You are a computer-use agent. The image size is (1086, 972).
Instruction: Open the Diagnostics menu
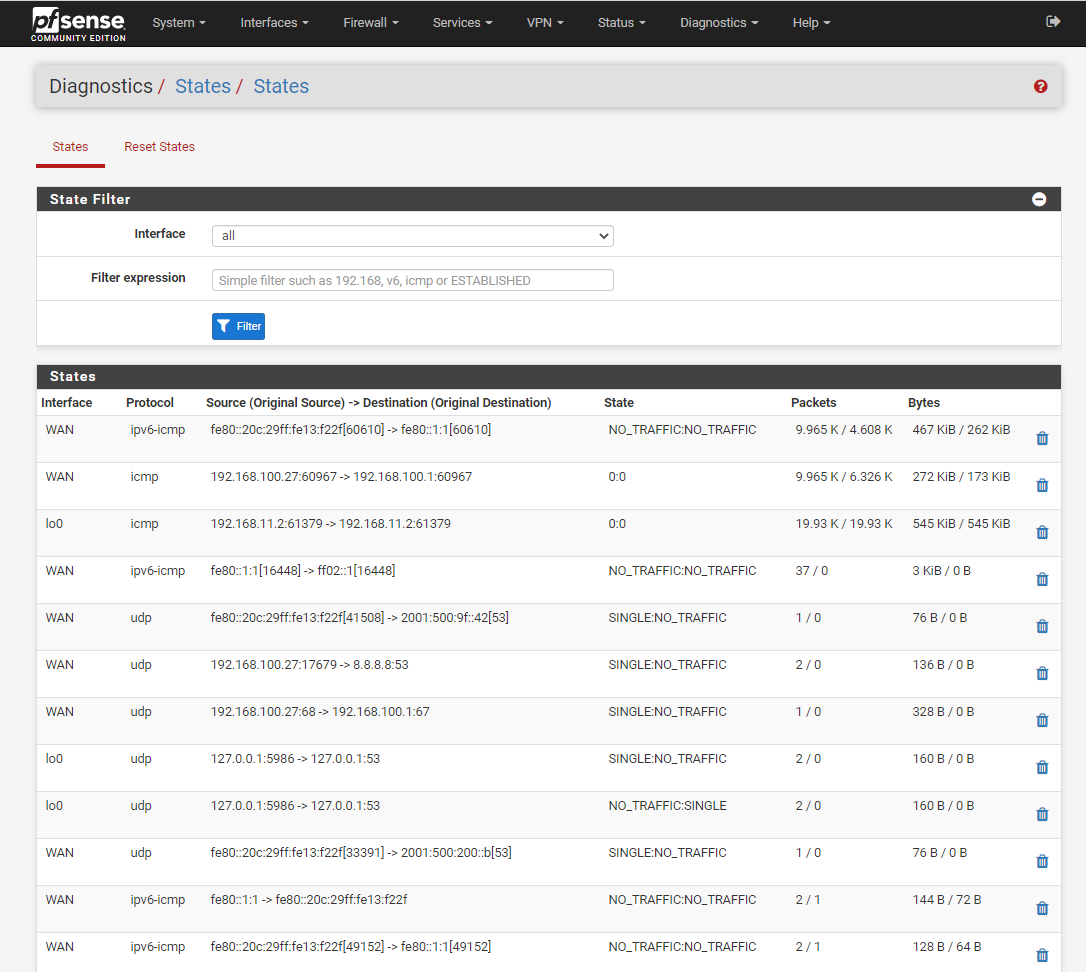click(x=719, y=23)
